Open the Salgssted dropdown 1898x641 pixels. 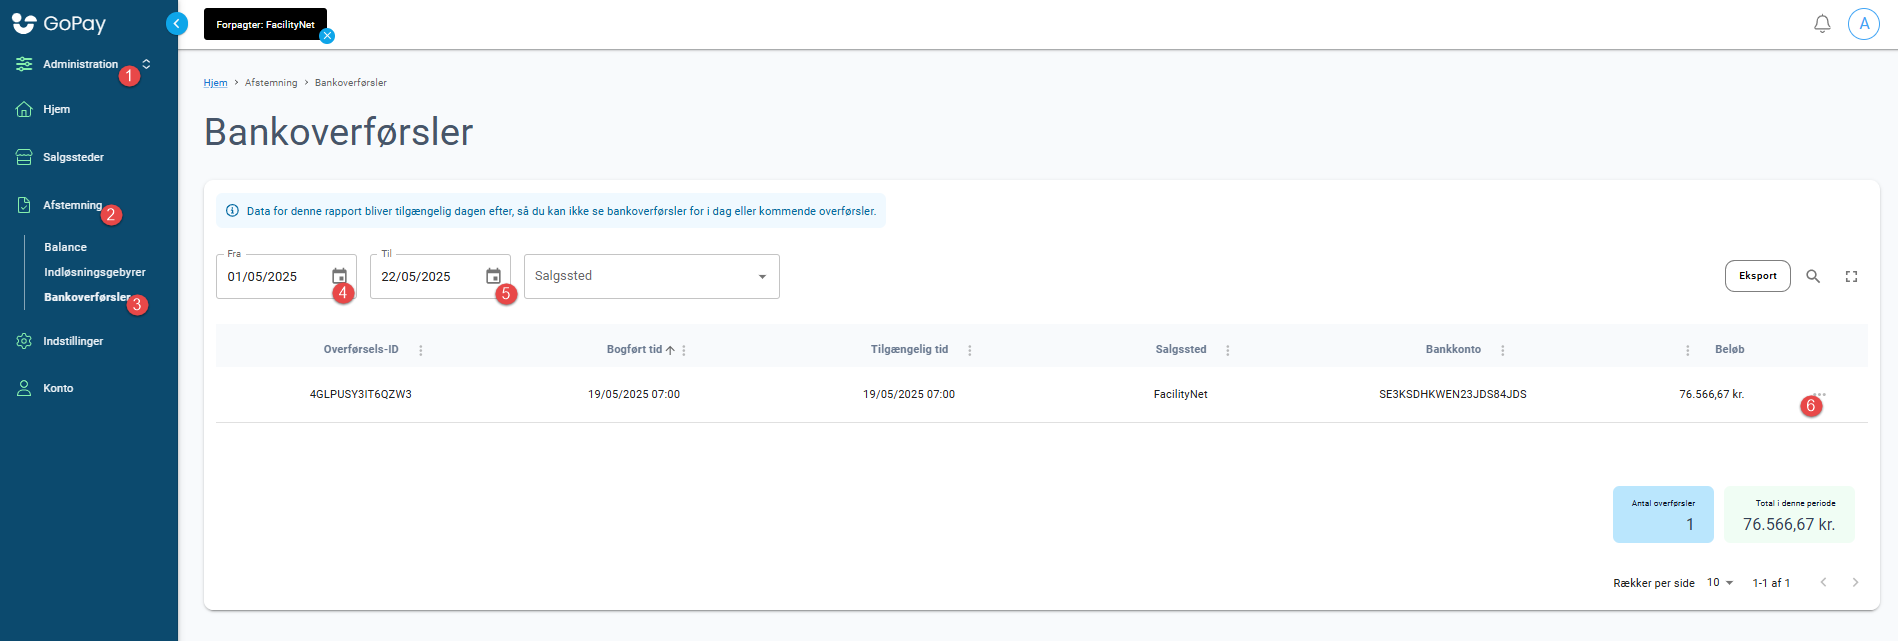point(652,276)
